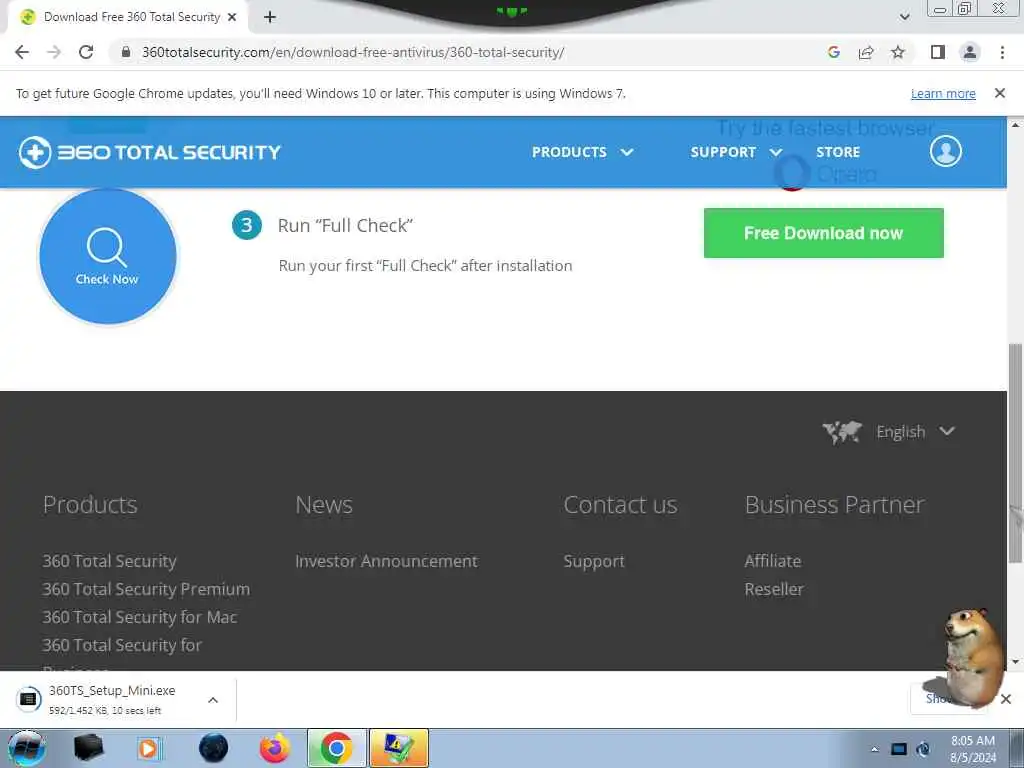Click the scrollbar down arrow
The width and height of the screenshot is (1024, 768).
(1016, 662)
